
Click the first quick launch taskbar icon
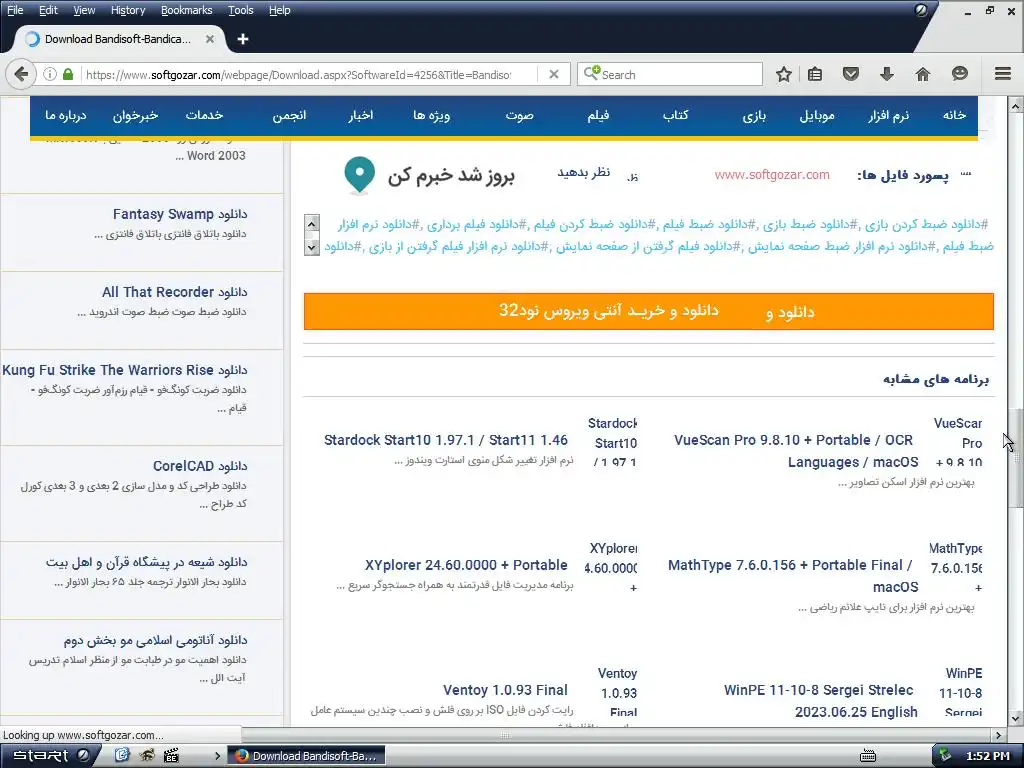click(x=122, y=756)
